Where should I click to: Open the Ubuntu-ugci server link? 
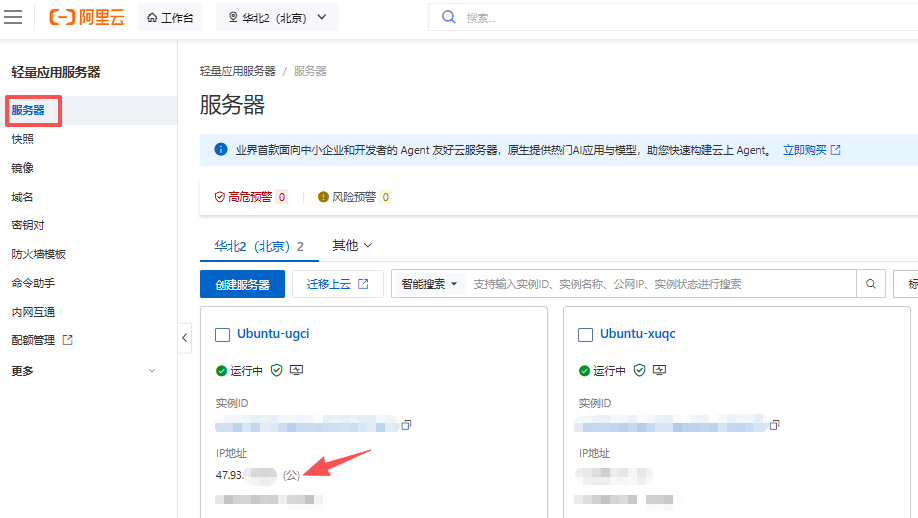273,334
